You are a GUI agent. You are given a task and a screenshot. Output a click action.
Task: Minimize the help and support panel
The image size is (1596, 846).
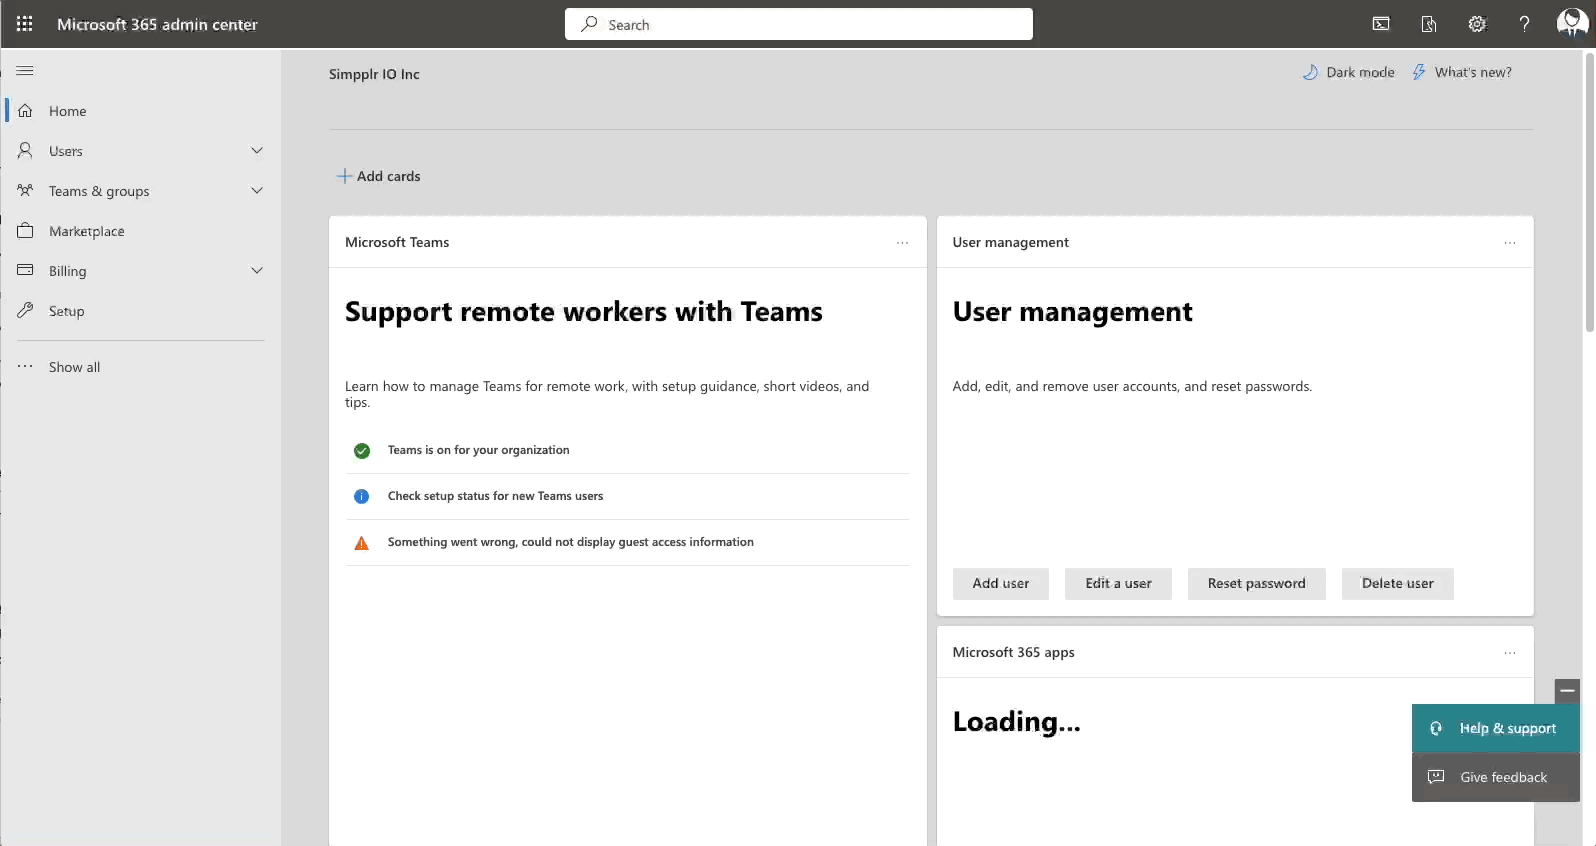(1567, 691)
